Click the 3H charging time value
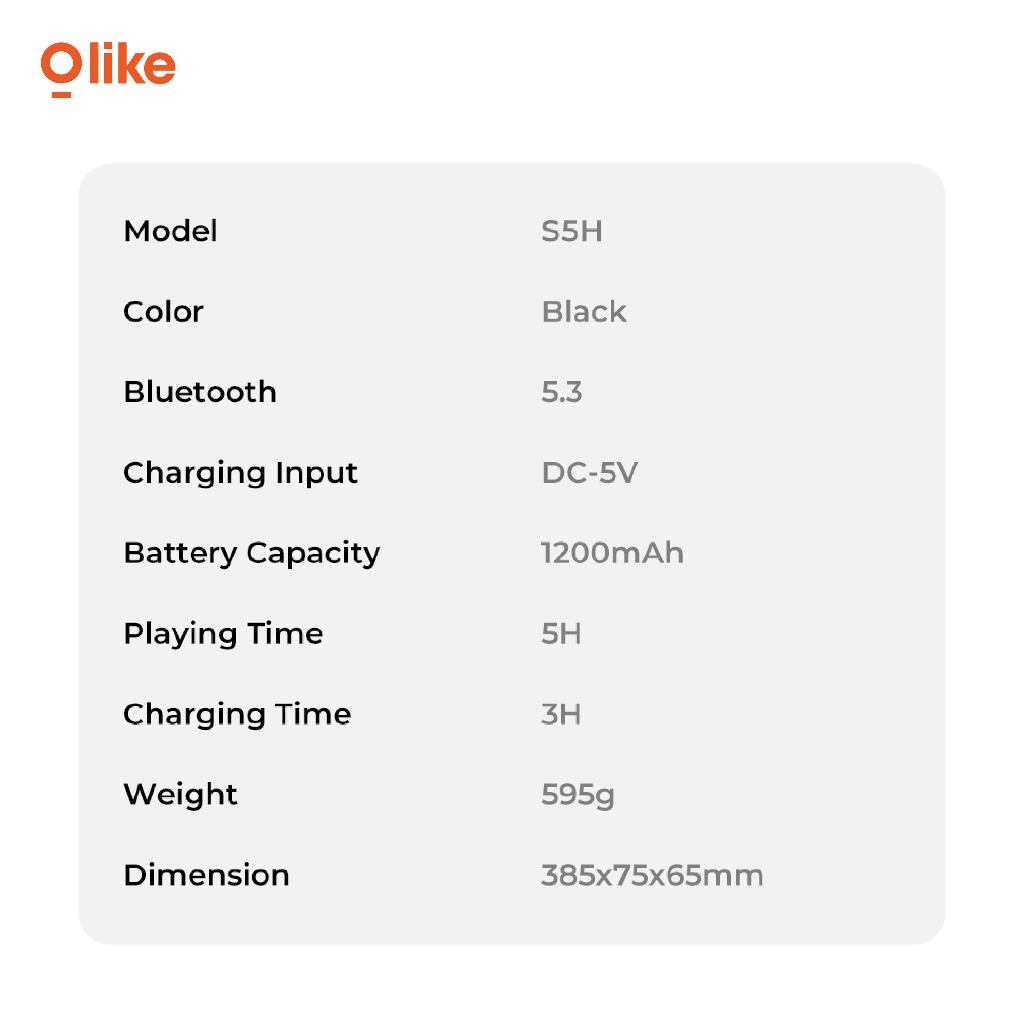Image resolution: width=1024 pixels, height=1024 pixels. 561,714
